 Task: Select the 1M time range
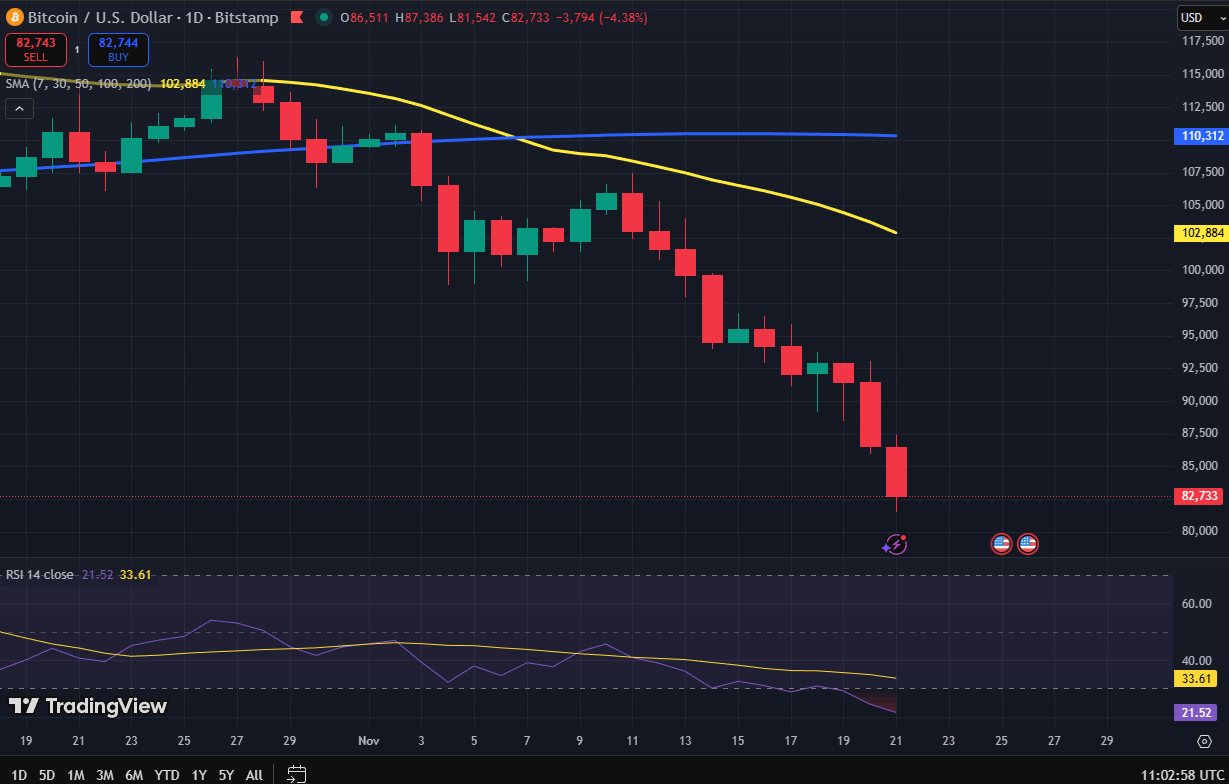coord(75,774)
